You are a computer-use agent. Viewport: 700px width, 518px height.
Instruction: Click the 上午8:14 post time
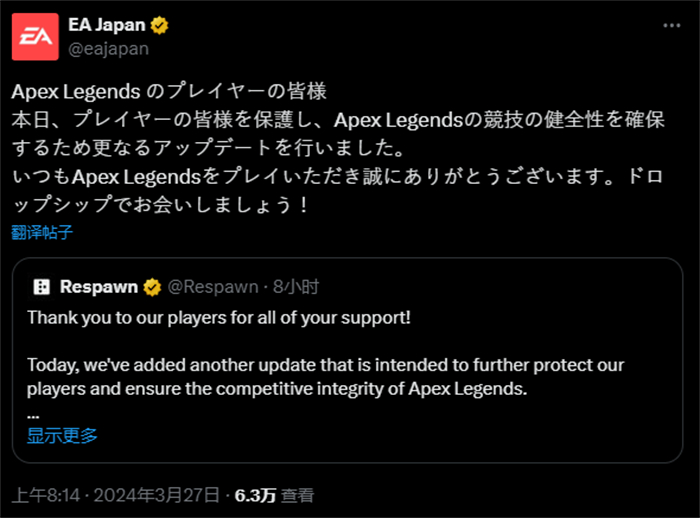(46, 495)
